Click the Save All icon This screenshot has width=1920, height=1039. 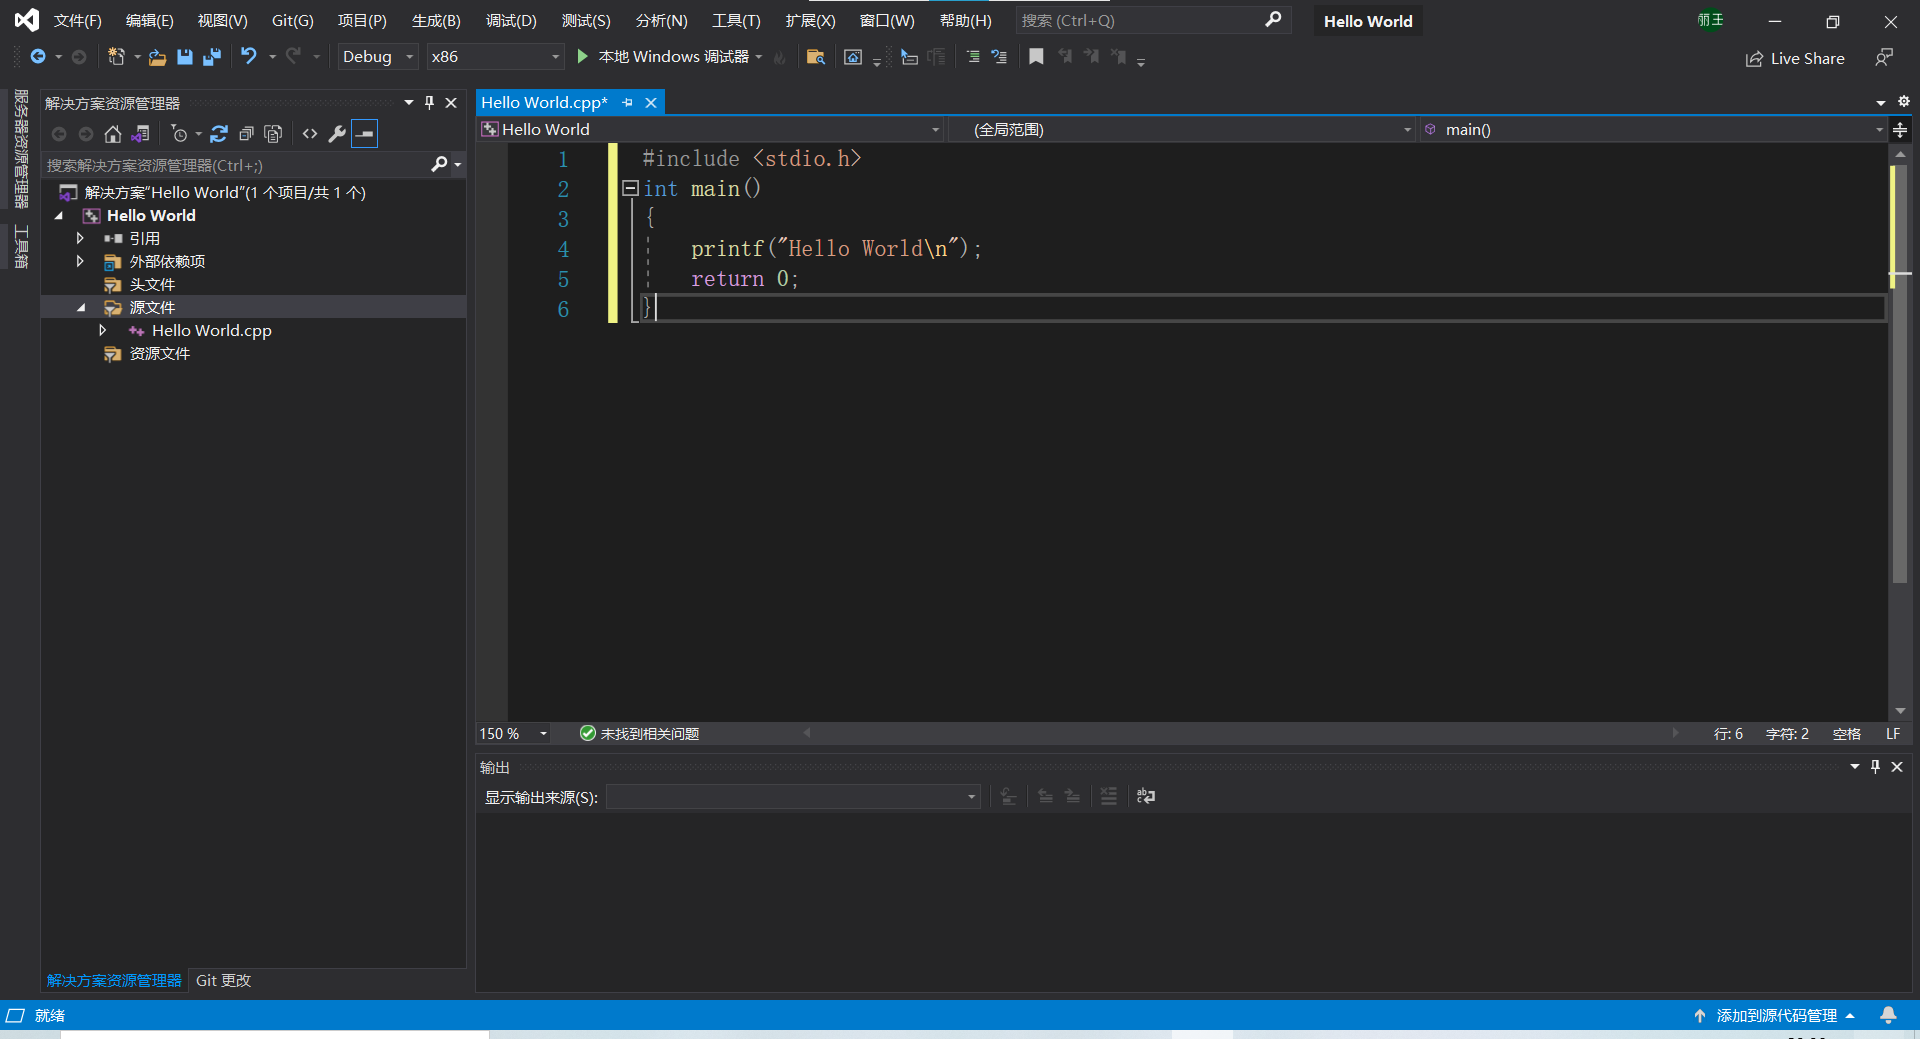(212, 57)
